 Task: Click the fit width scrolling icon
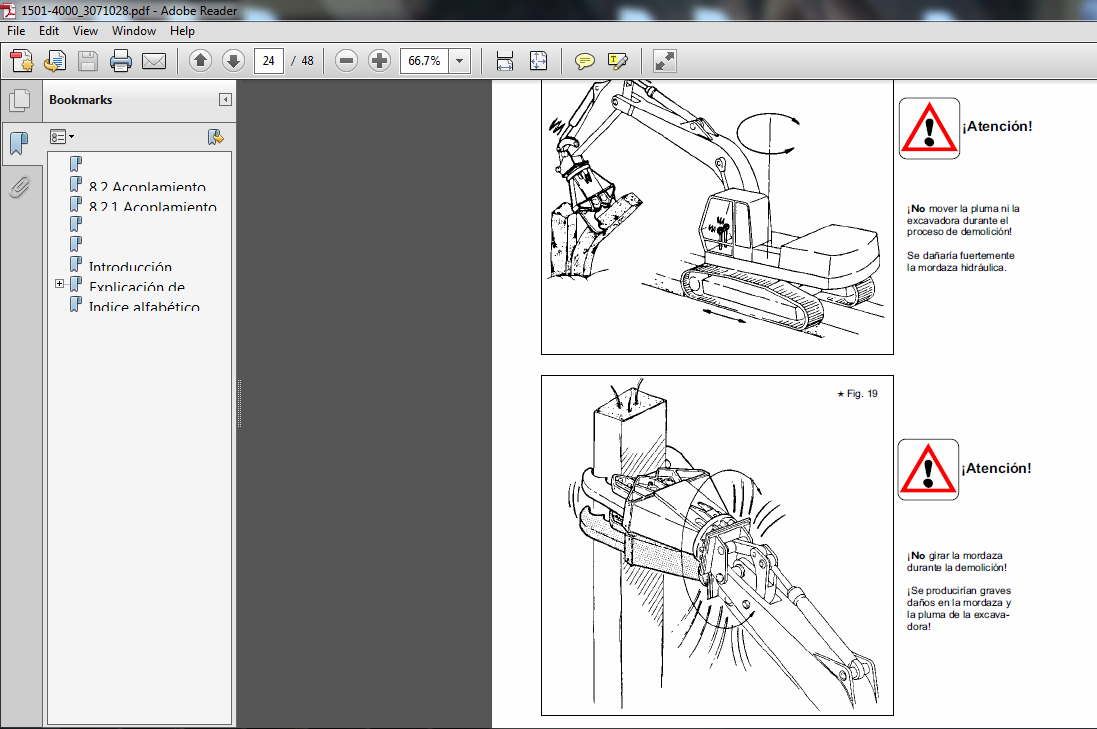pyautogui.click(x=504, y=61)
